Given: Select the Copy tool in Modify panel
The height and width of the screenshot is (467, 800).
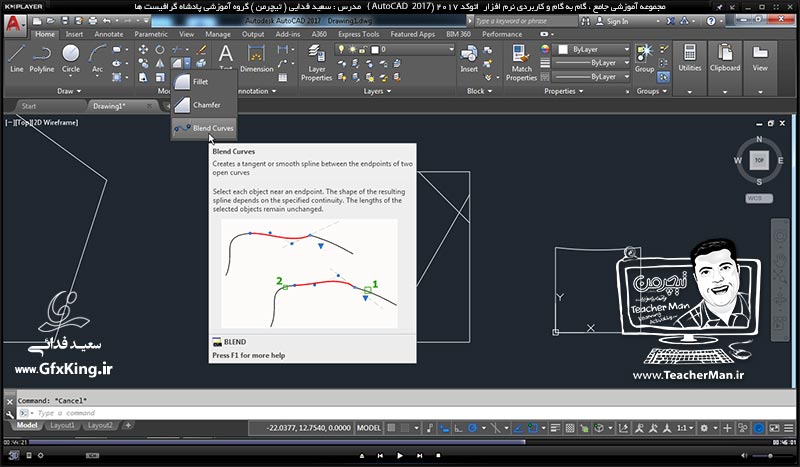Looking at the screenshot, I should tap(143, 63).
